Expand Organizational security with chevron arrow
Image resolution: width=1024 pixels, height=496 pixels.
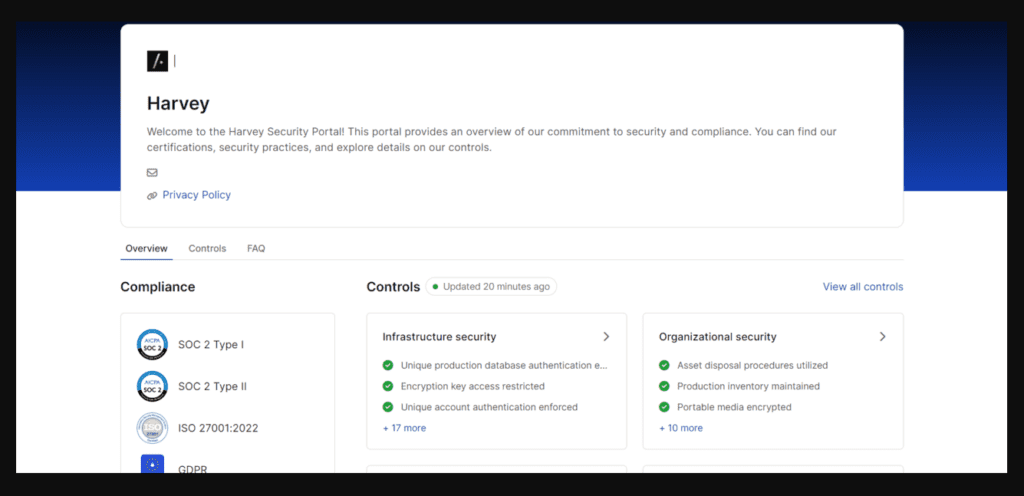coord(882,337)
